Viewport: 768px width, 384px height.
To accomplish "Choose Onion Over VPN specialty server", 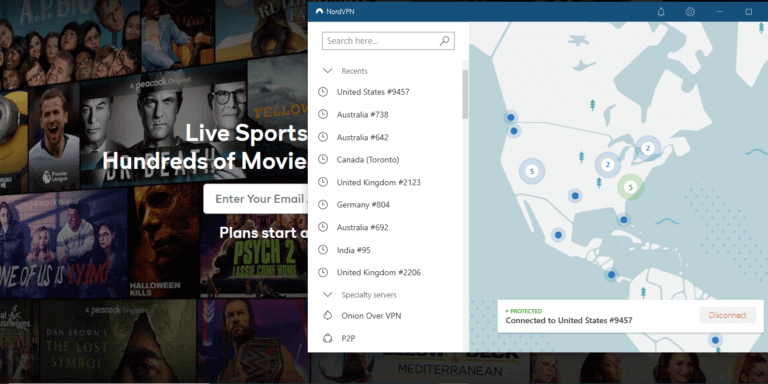I will pos(371,316).
